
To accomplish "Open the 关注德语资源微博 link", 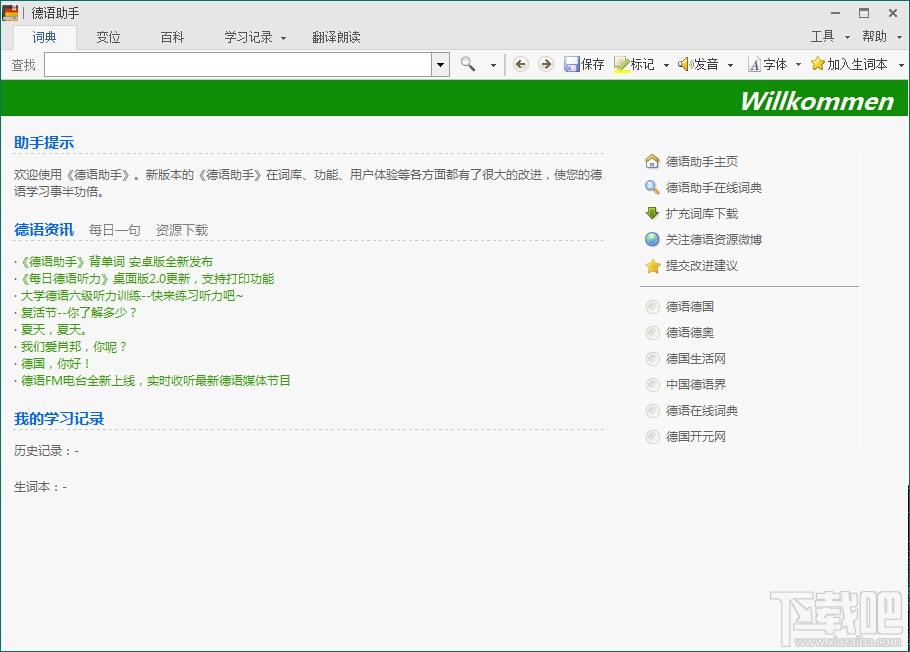I will pos(714,239).
